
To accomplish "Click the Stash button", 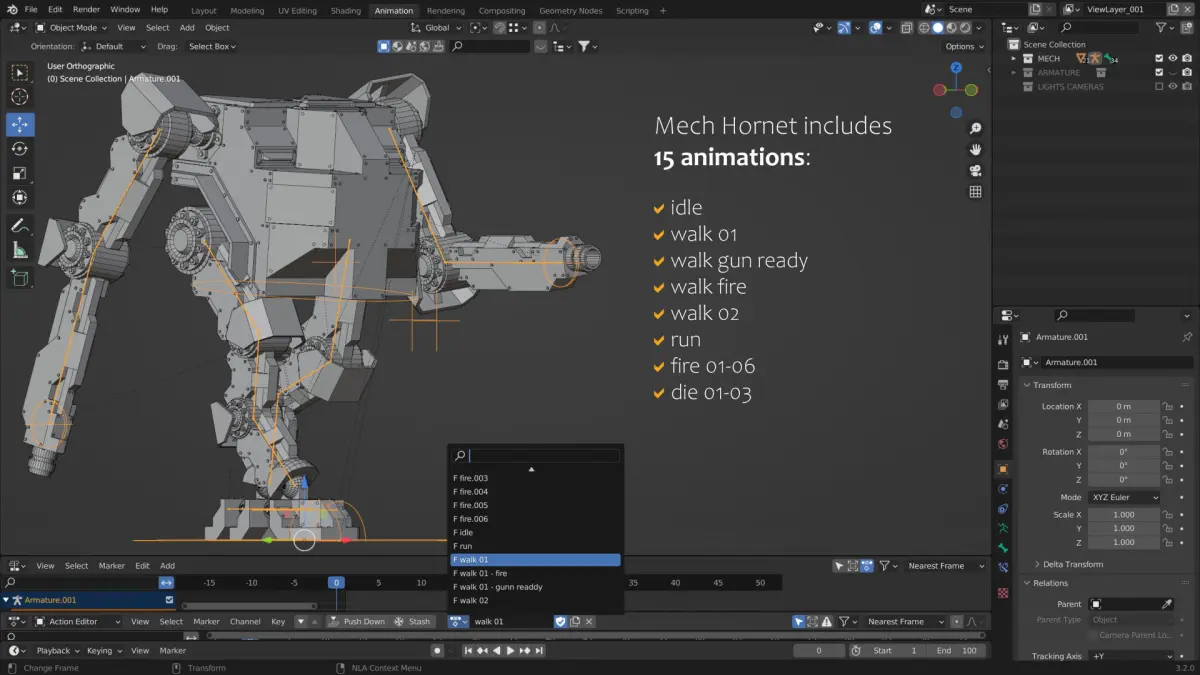I will pos(412,621).
